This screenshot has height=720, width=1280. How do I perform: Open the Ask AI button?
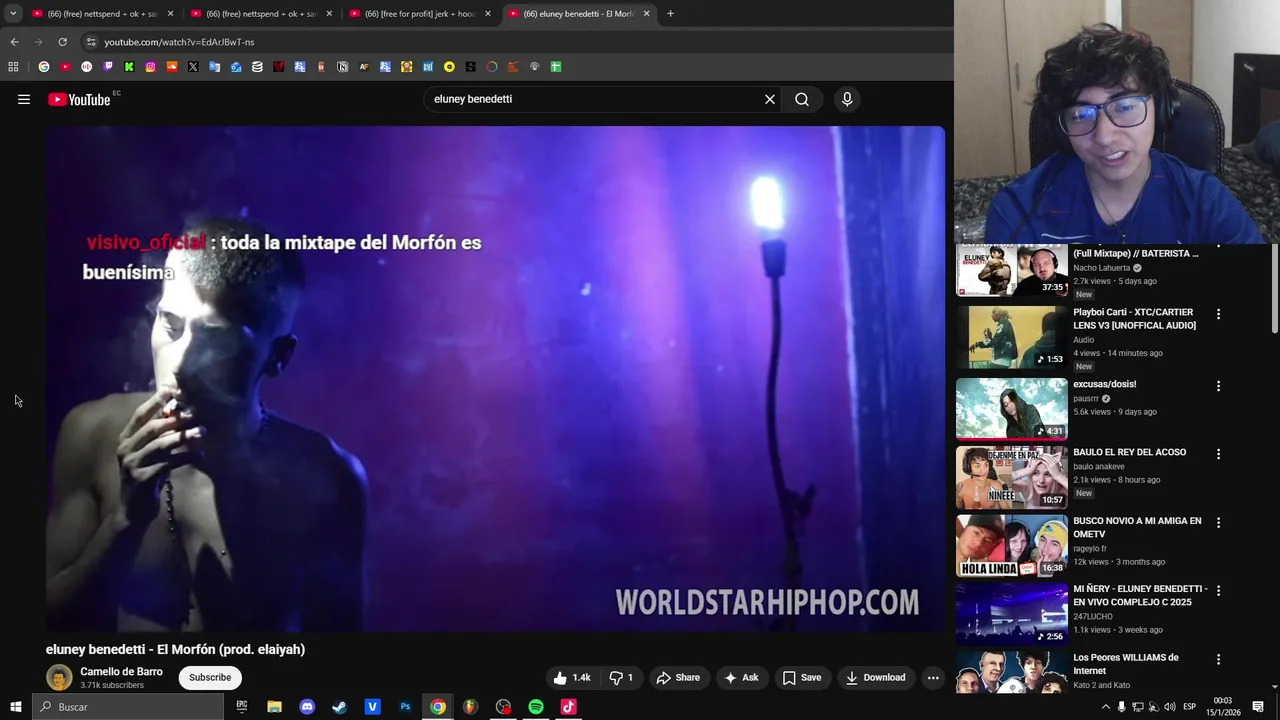click(741, 677)
